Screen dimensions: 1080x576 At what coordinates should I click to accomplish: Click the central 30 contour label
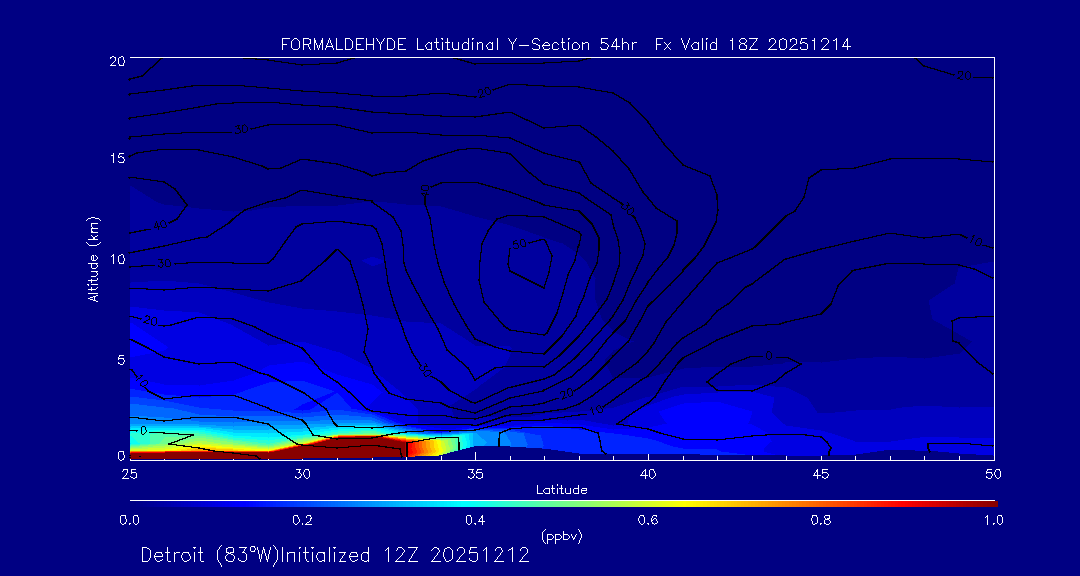point(520,244)
